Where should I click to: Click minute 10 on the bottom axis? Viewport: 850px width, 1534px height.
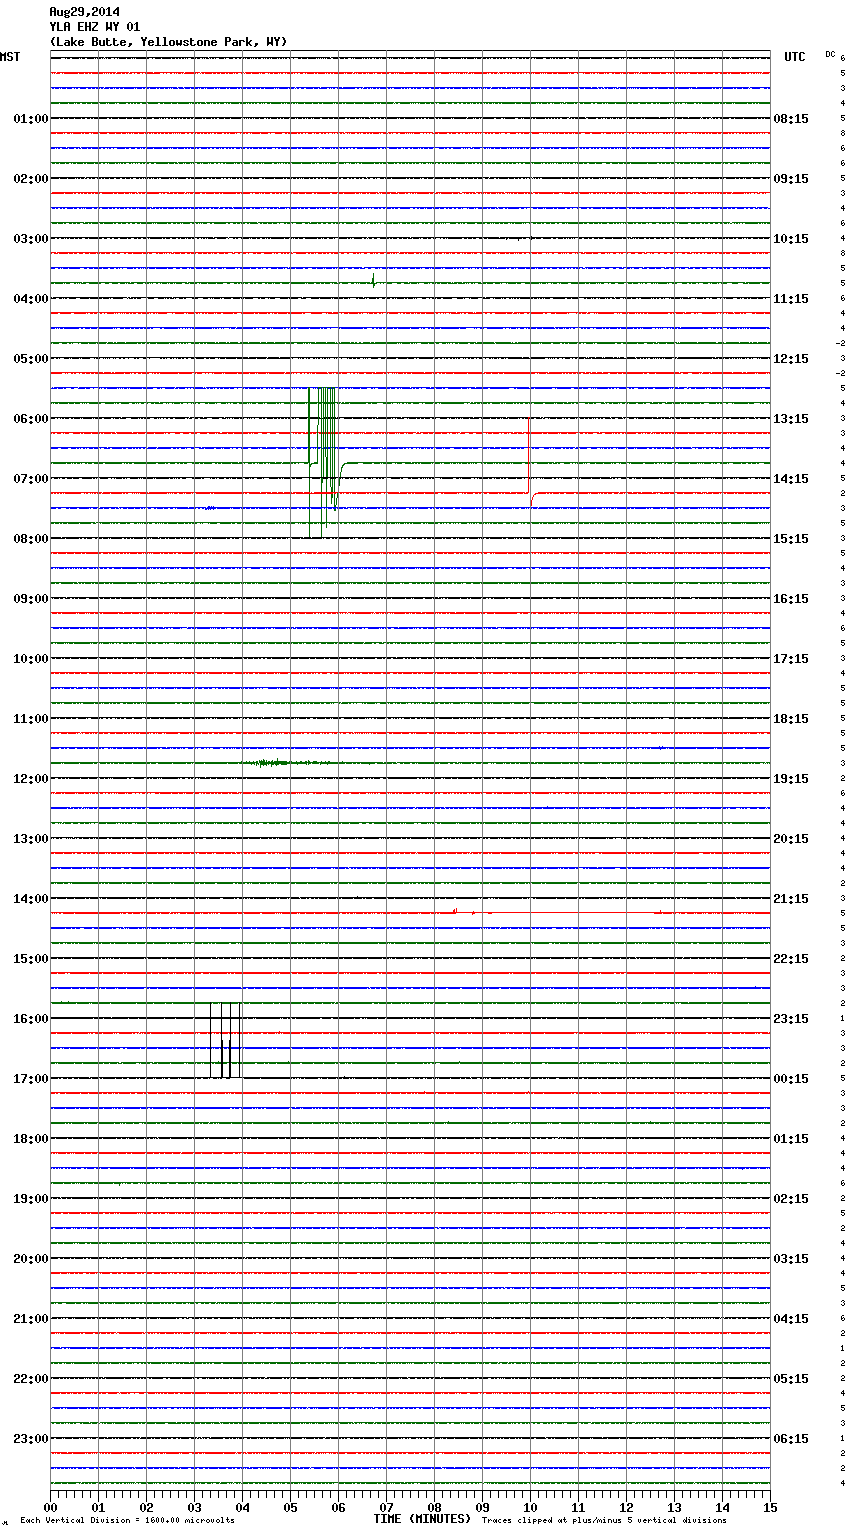click(530, 1507)
